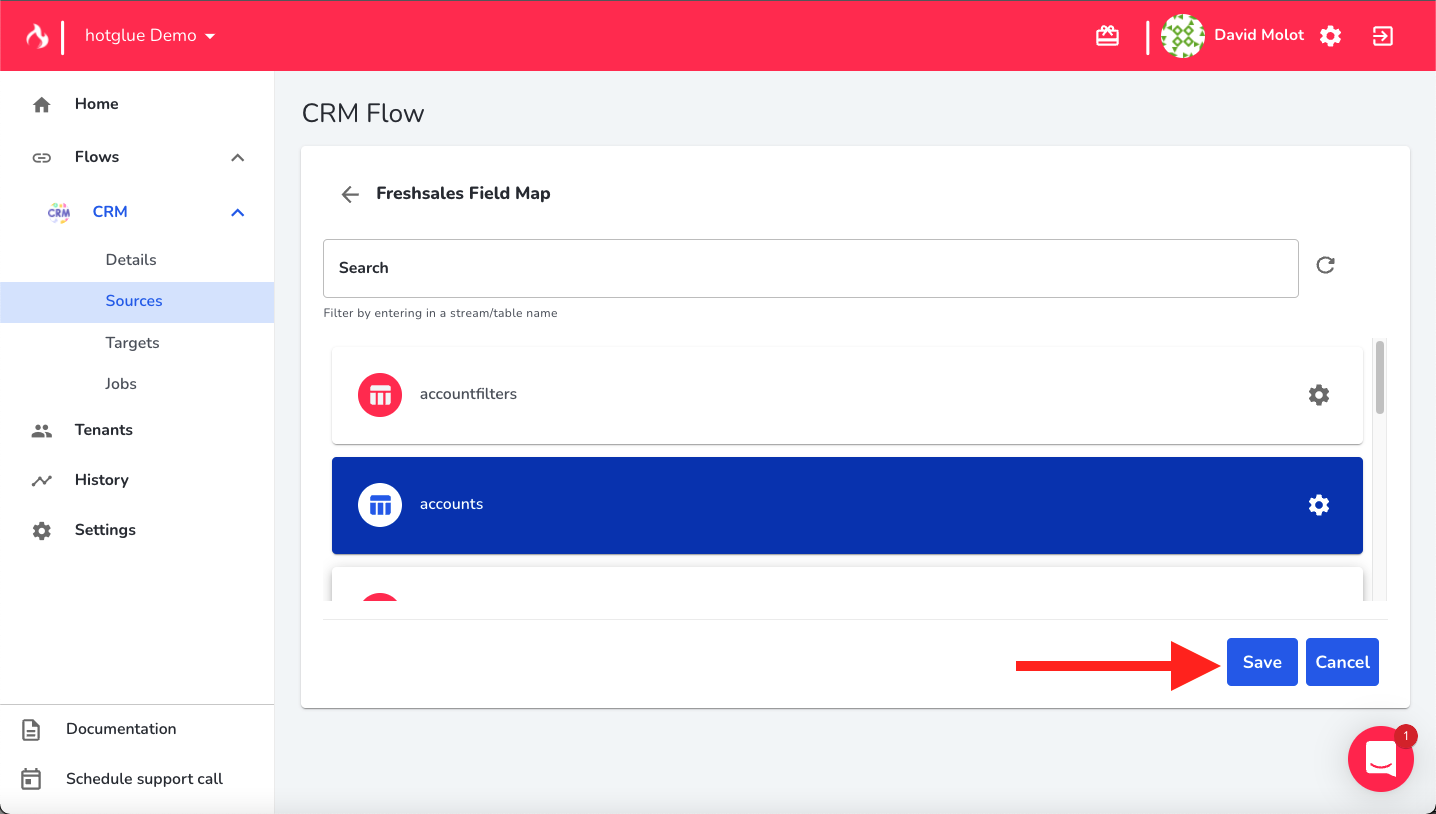This screenshot has width=1436, height=814.
Task: Open the Jobs page
Action: [121, 384]
